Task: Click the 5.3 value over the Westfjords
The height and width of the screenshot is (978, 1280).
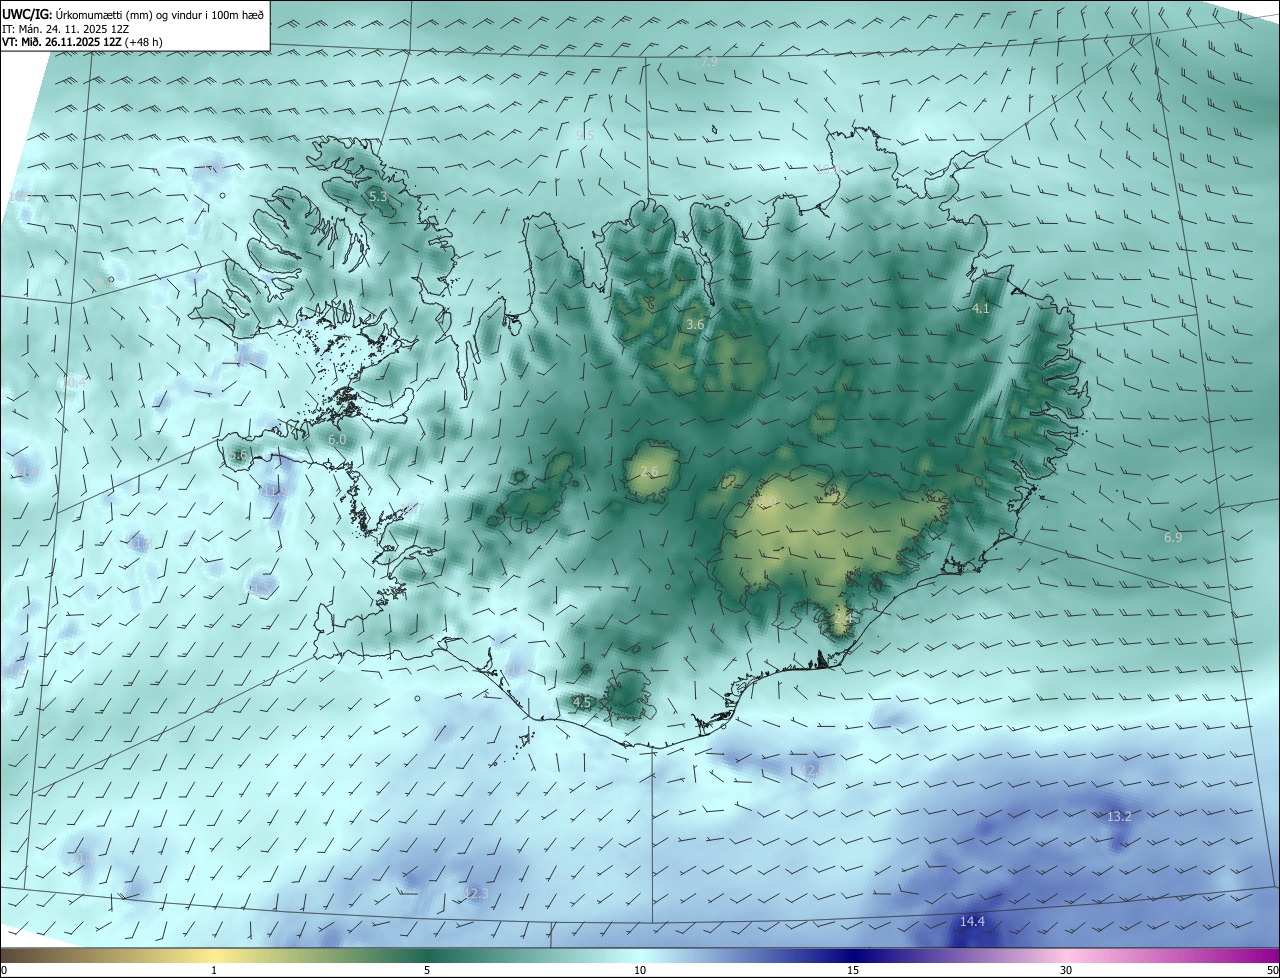Action: [x=378, y=198]
